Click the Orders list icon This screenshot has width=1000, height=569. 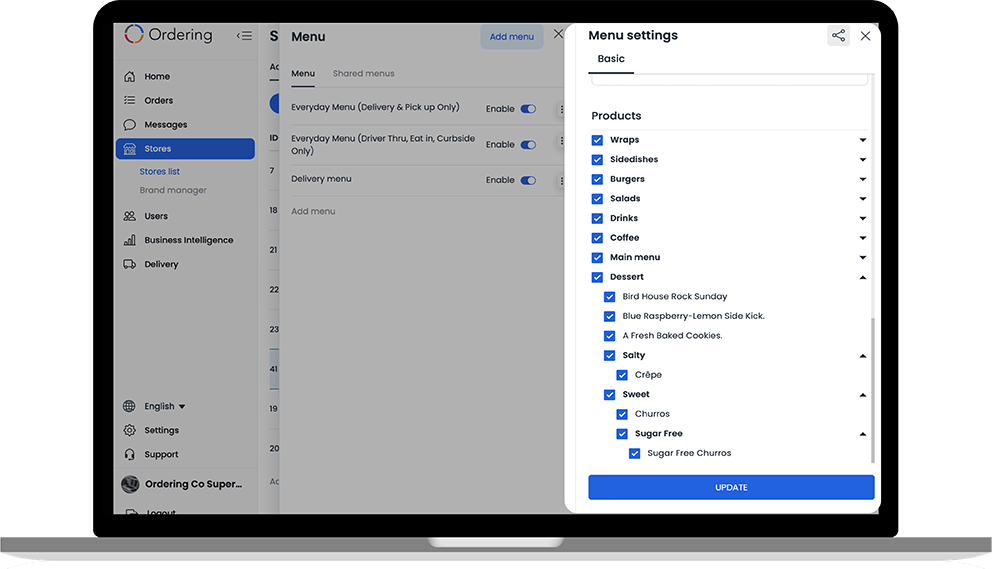129,100
